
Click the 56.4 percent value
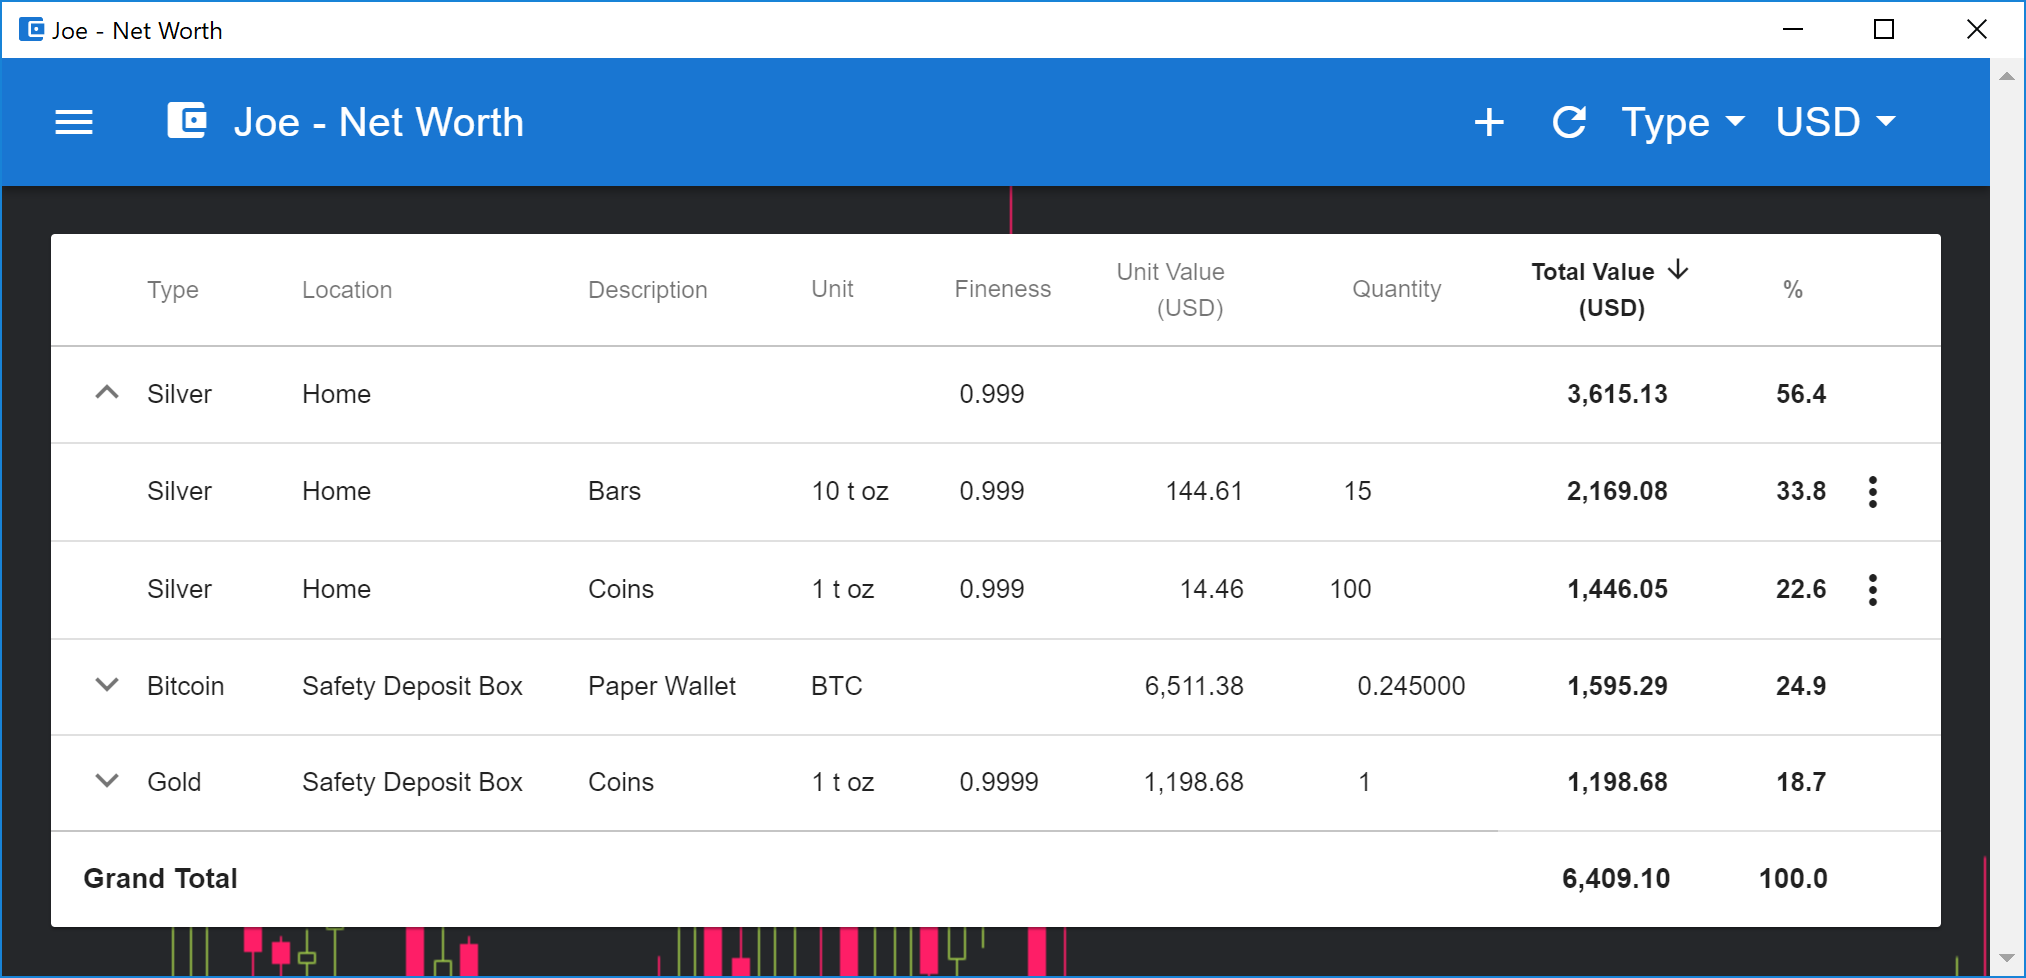(1801, 394)
